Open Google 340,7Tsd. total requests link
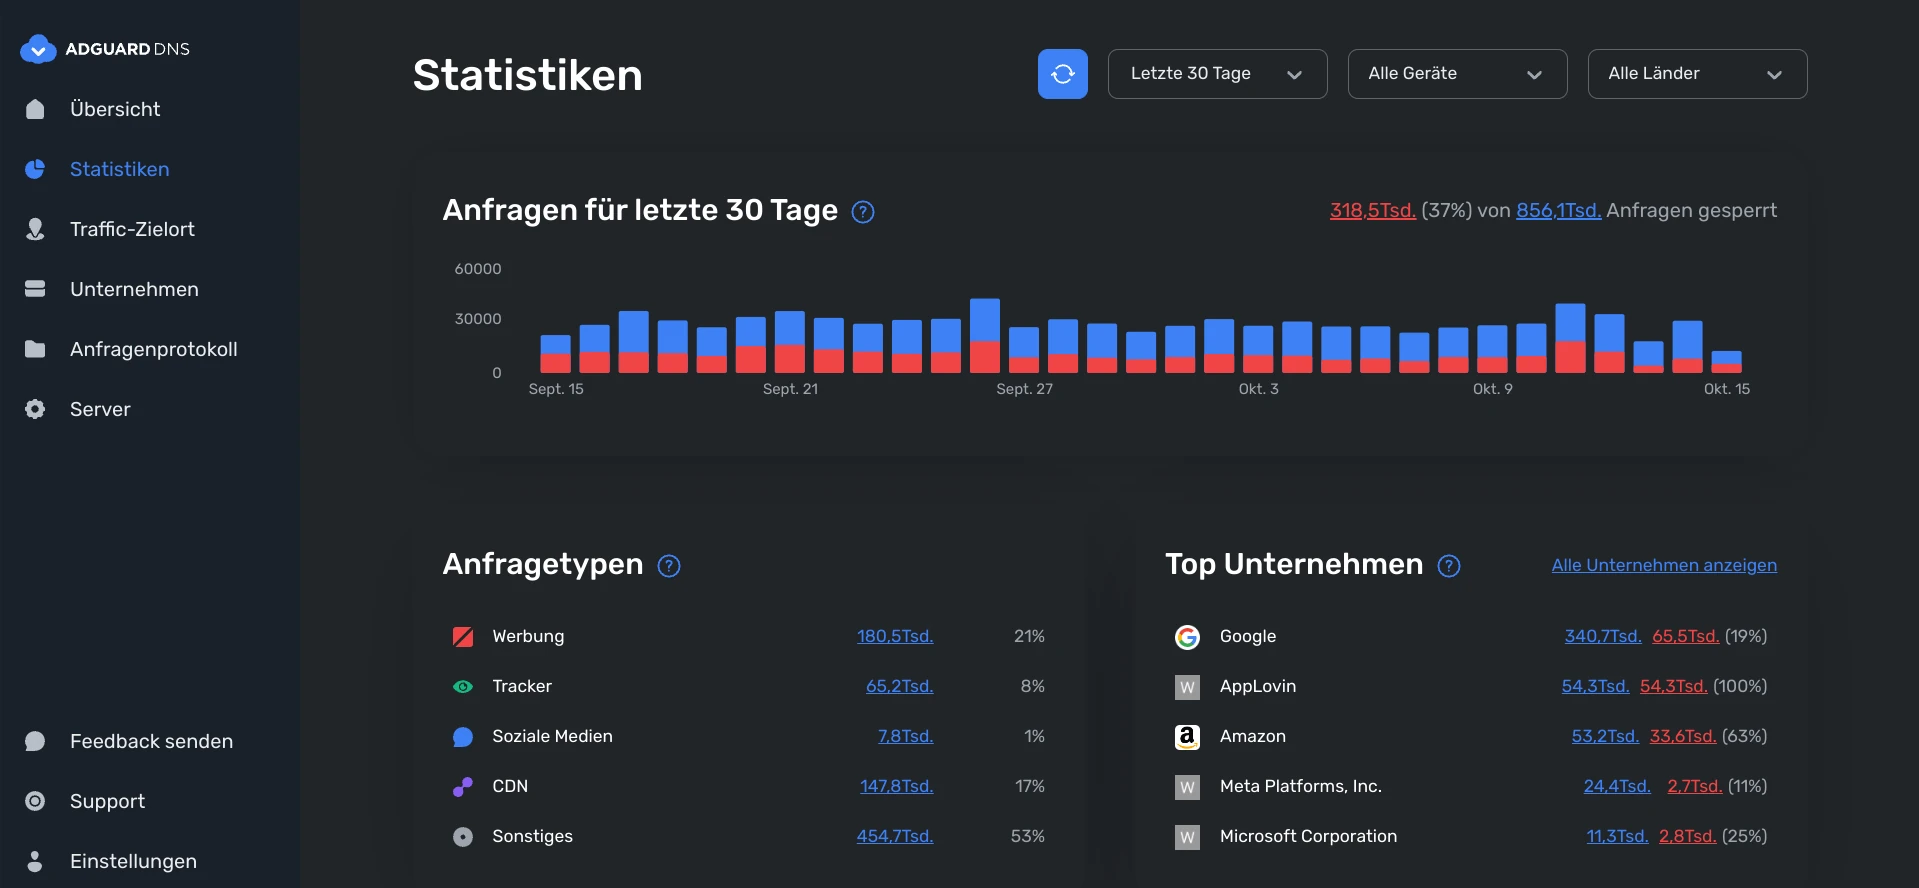Screen dimensions: 1919x888 click(1603, 636)
